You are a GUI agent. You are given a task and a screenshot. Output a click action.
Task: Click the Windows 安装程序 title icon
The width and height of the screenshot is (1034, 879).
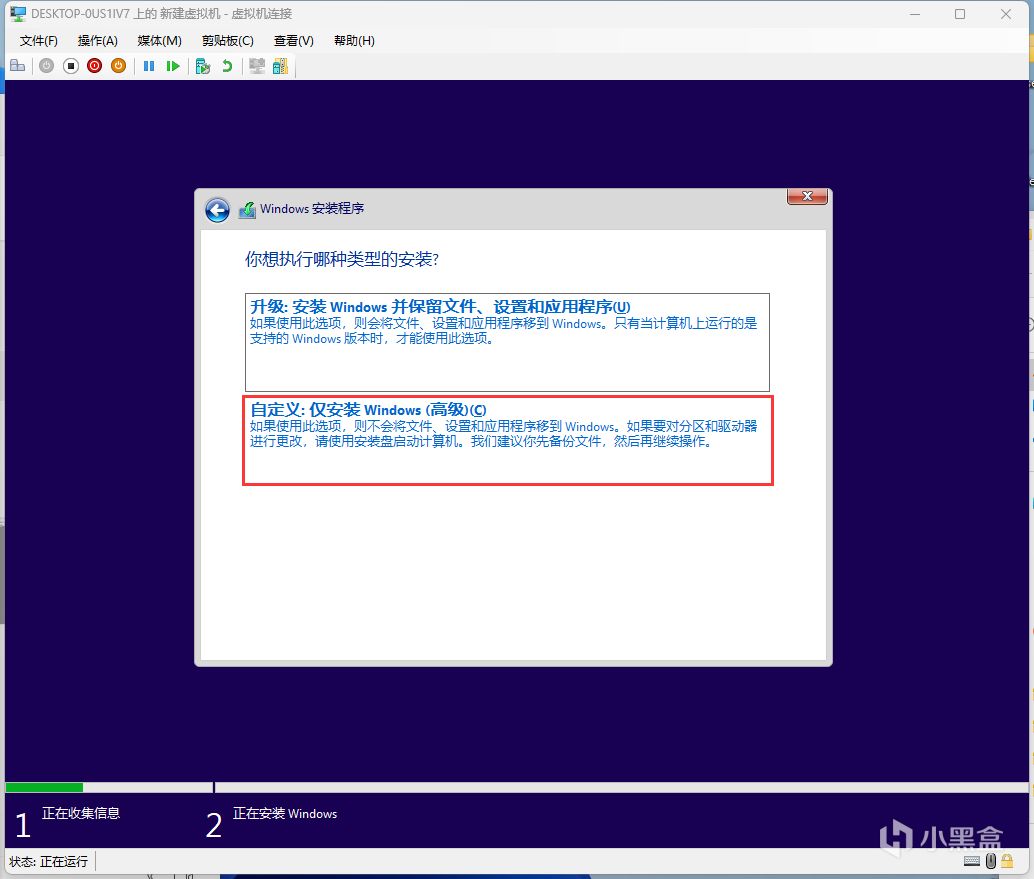247,210
